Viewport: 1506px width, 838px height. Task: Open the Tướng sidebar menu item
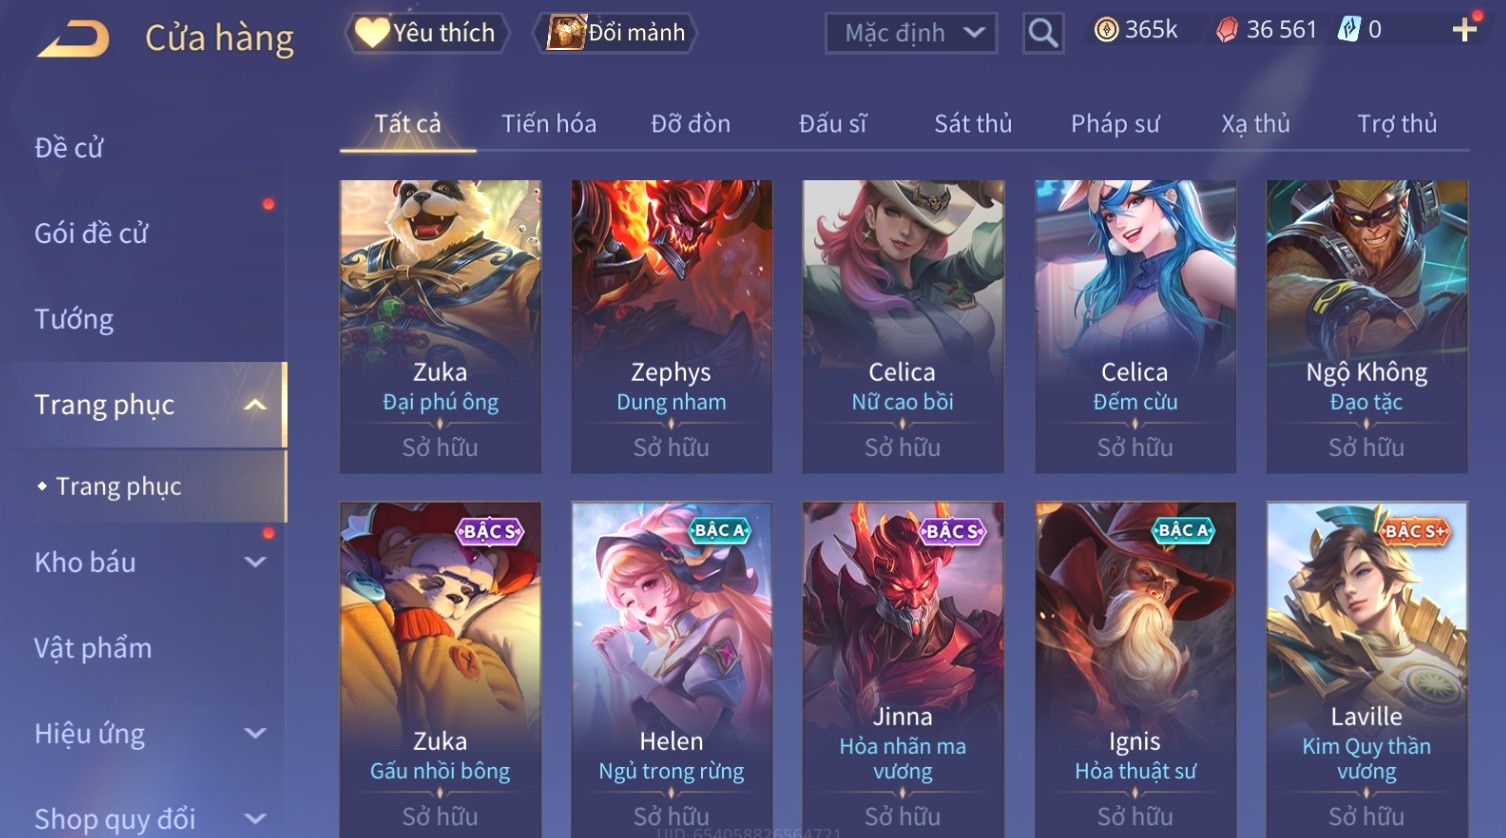pyautogui.click(x=74, y=319)
